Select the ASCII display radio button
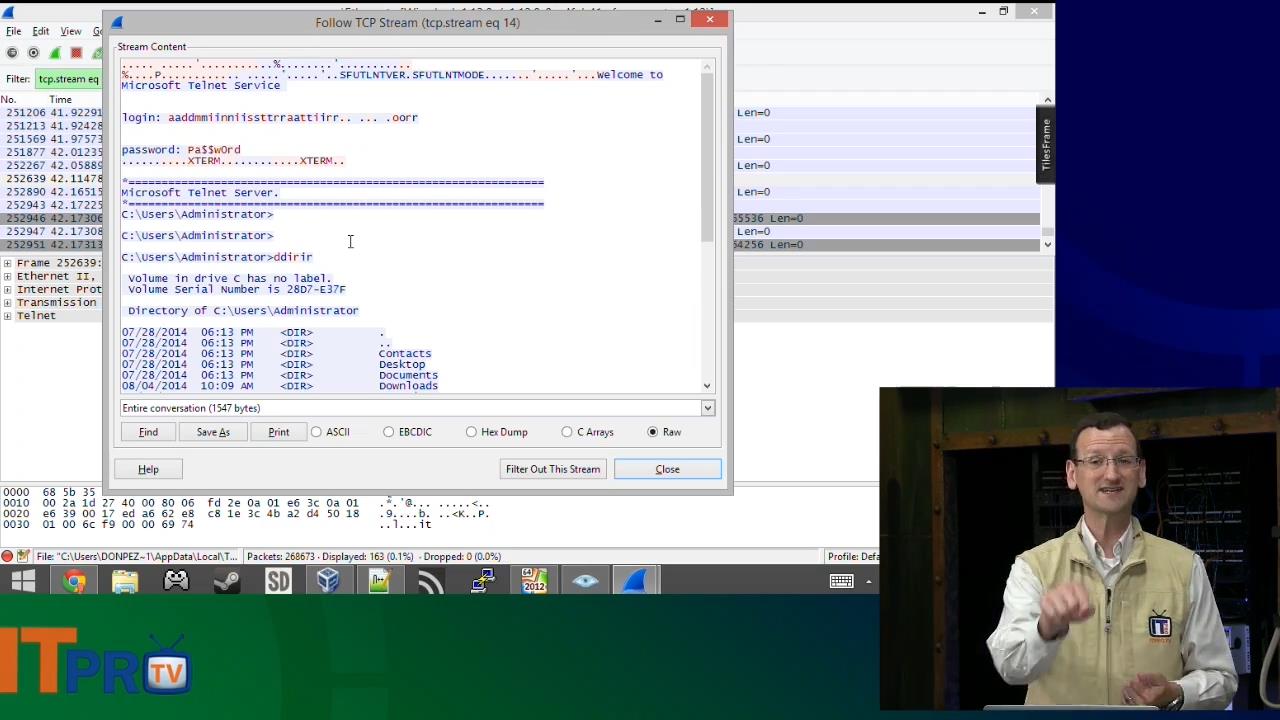This screenshot has width=1280, height=720. [x=316, y=432]
